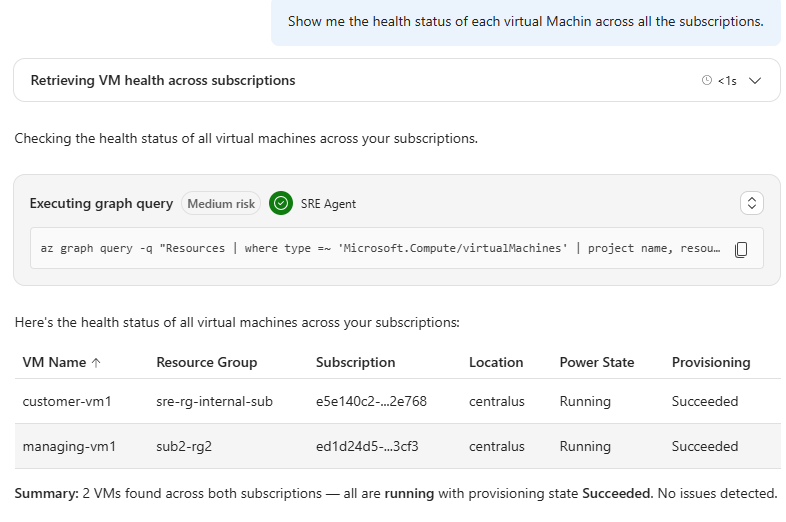Click subscription ID ed1d24d5-...3cf3

point(367,446)
